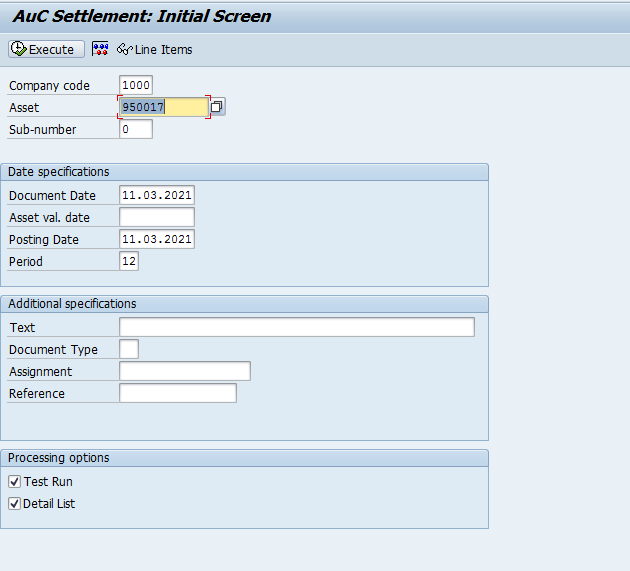Image resolution: width=630 pixels, height=571 pixels.
Task: Select the Company code input field
Action: pos(136,85)
